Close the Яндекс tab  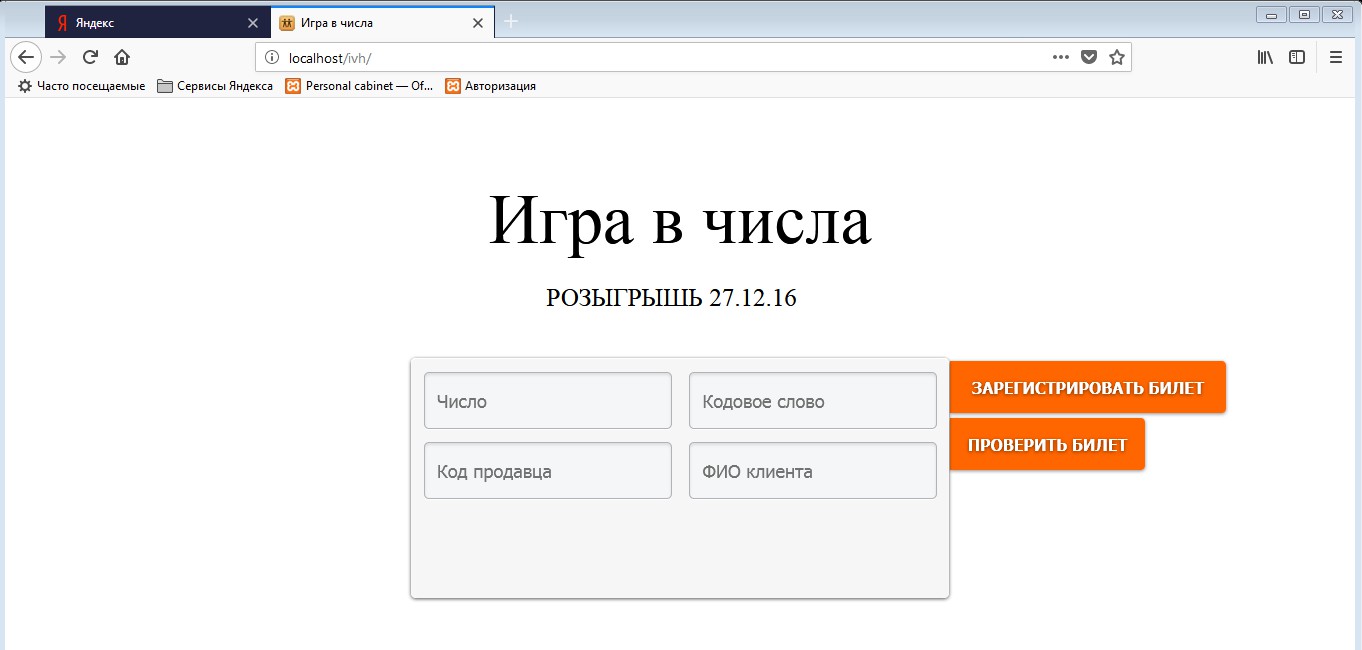tap(253, 22)
